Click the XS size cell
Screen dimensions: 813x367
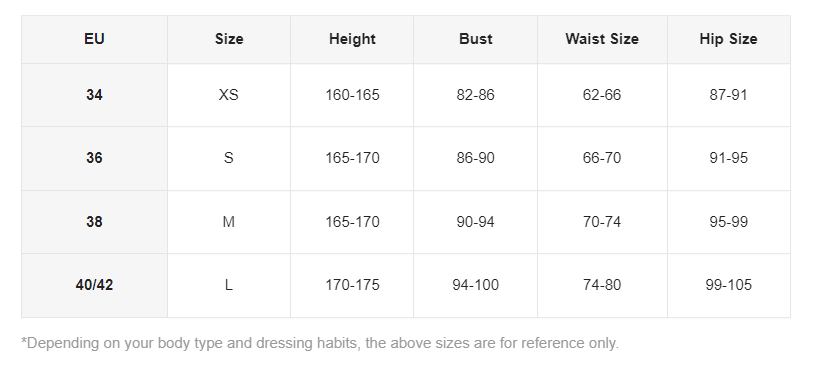click(229, 95)
